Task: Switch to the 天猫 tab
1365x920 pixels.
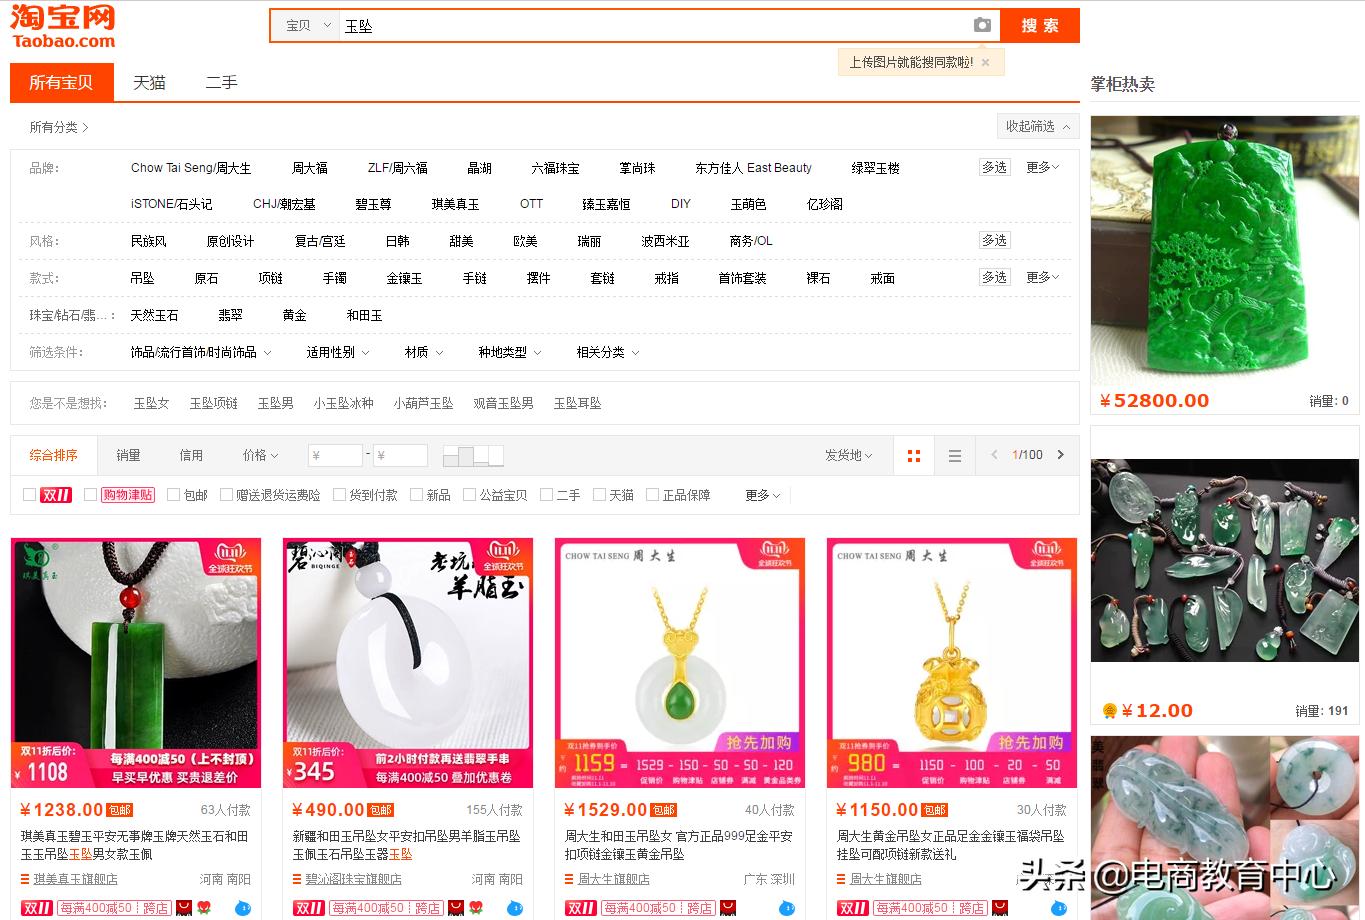Action: [x=148, y=83]
